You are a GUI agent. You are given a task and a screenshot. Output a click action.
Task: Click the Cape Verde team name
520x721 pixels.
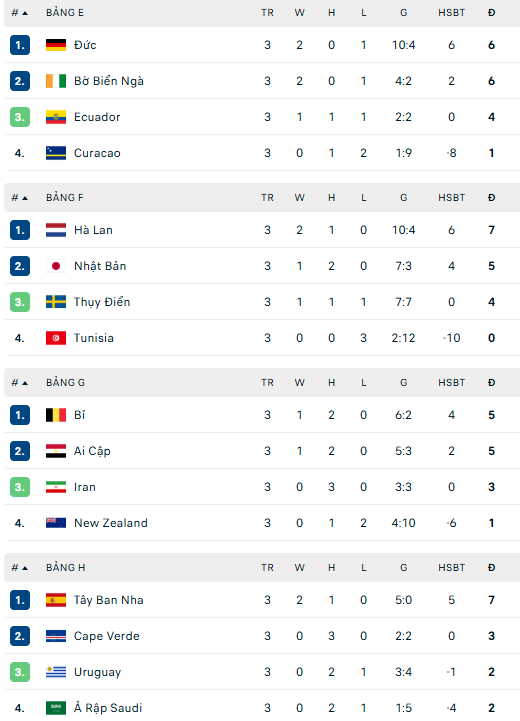(107, 636)
